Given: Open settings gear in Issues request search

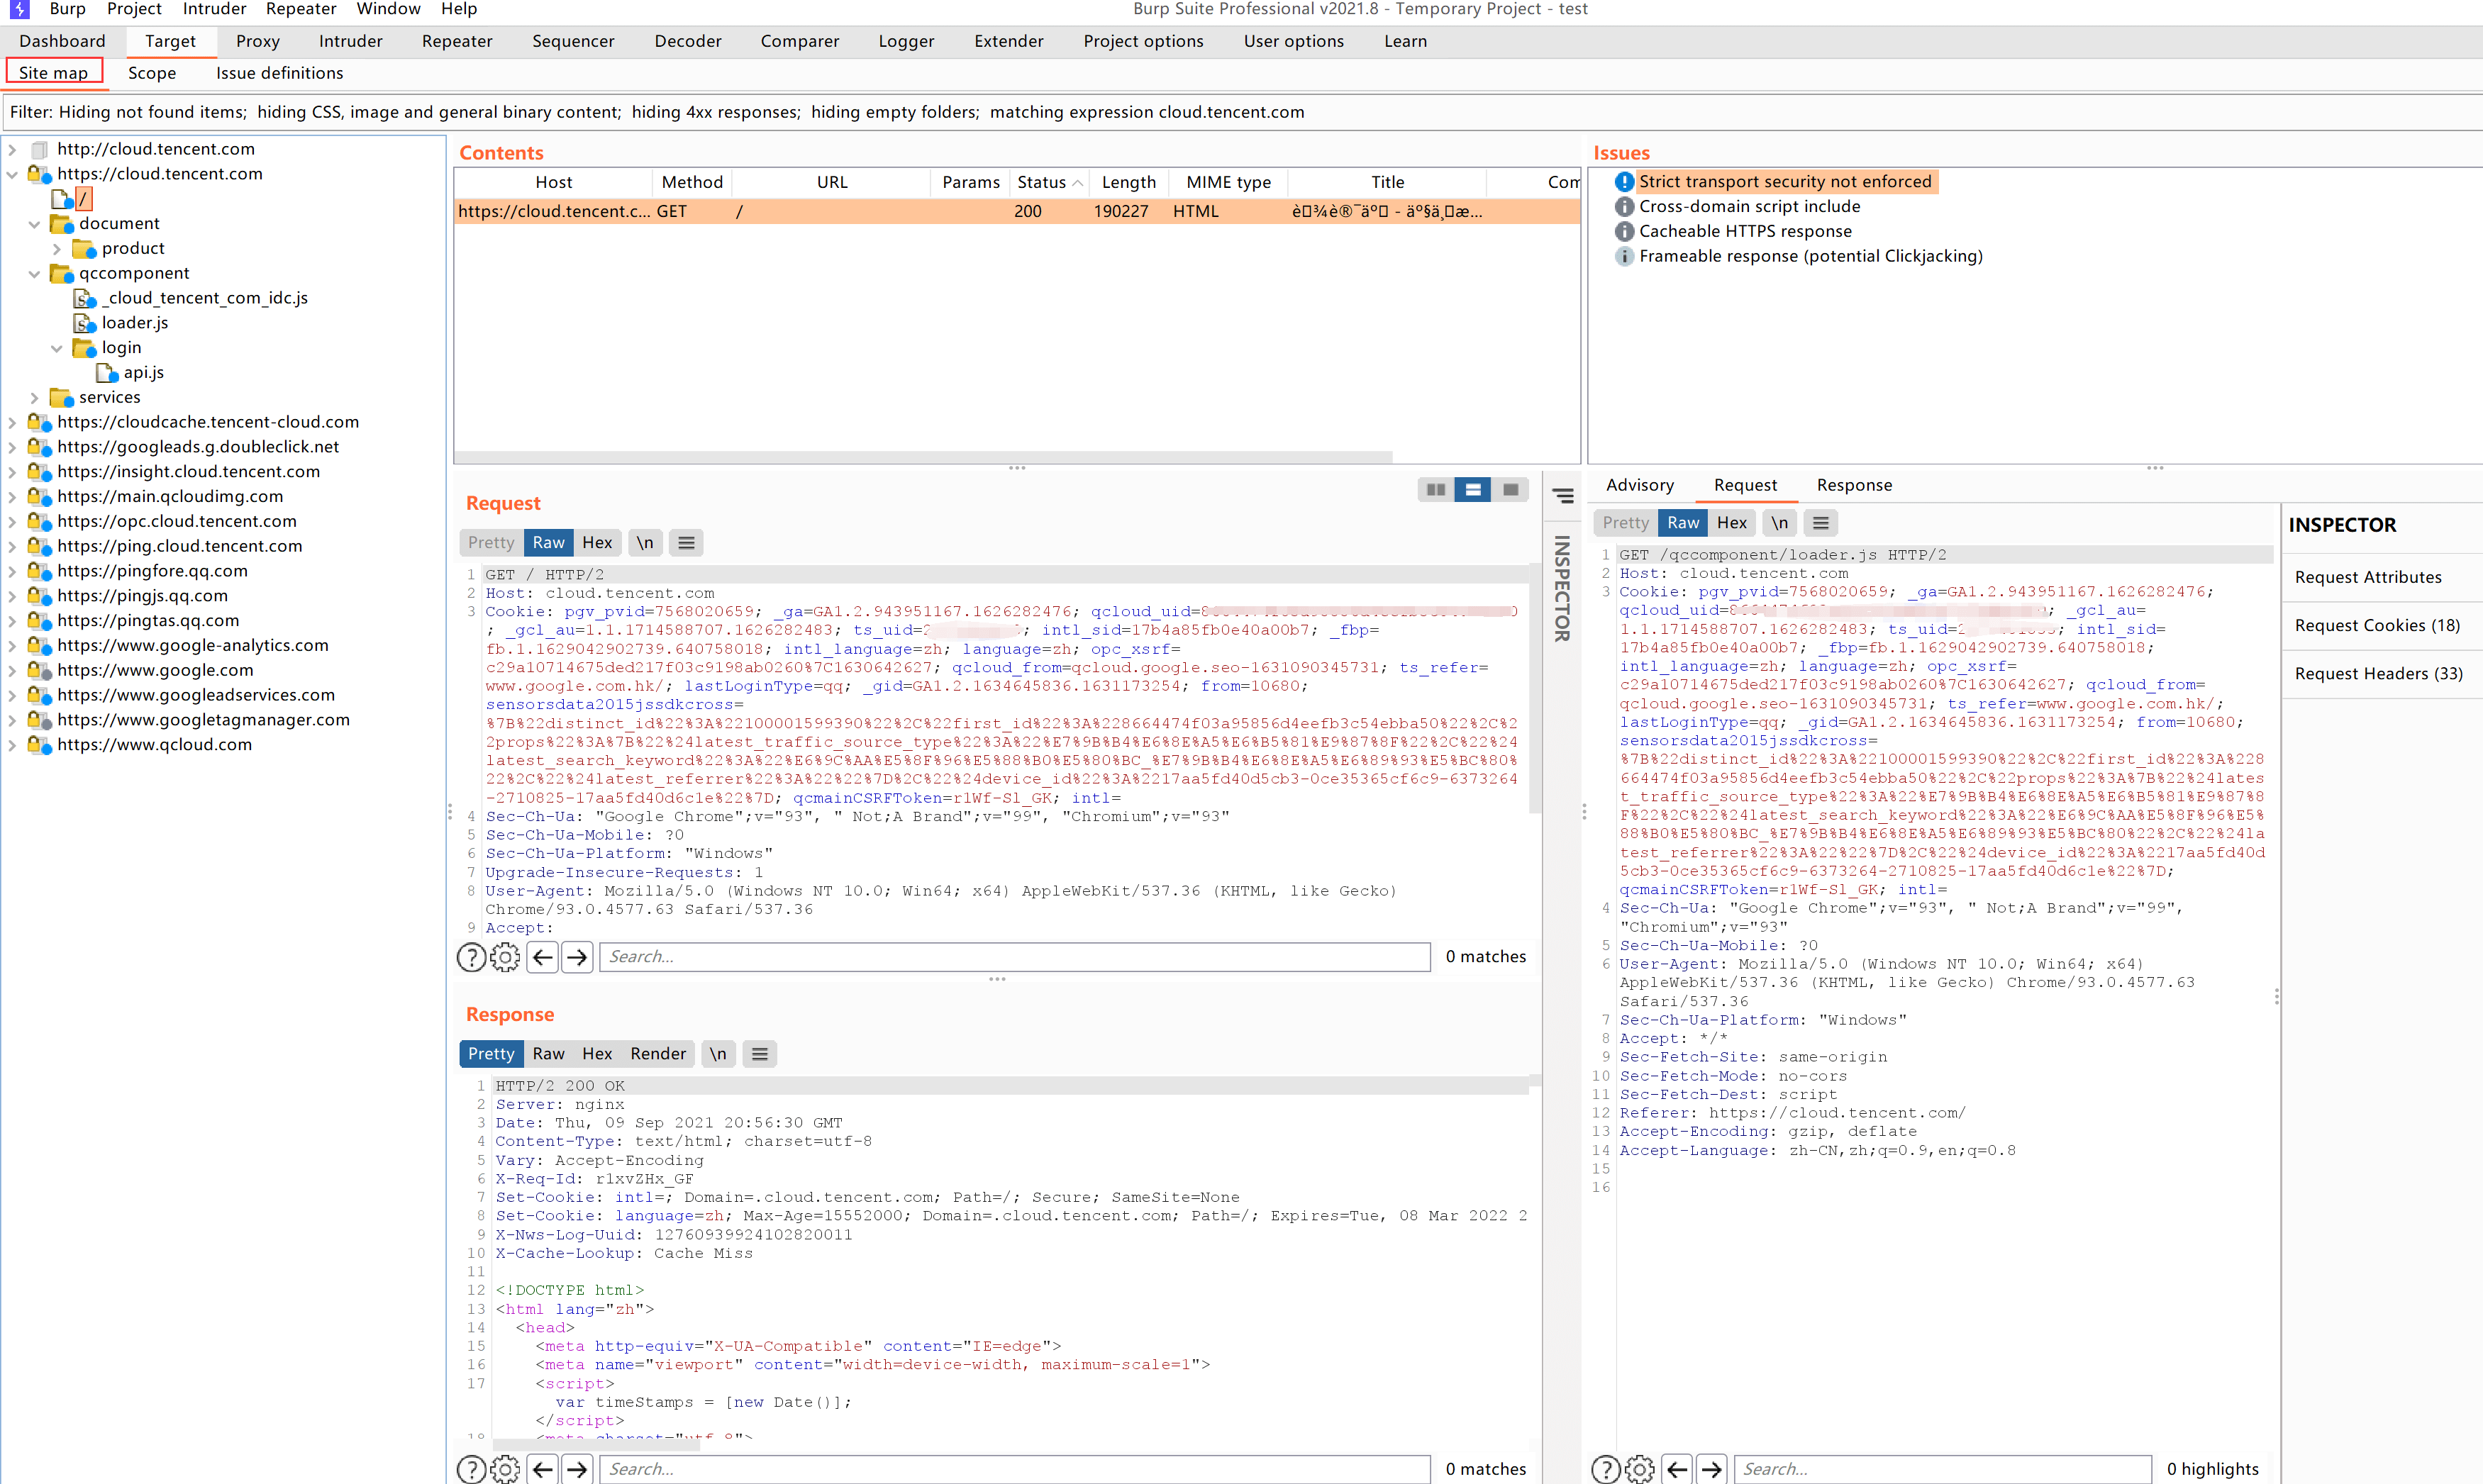Looking at the screenshot, I should coord(1640,1469).
